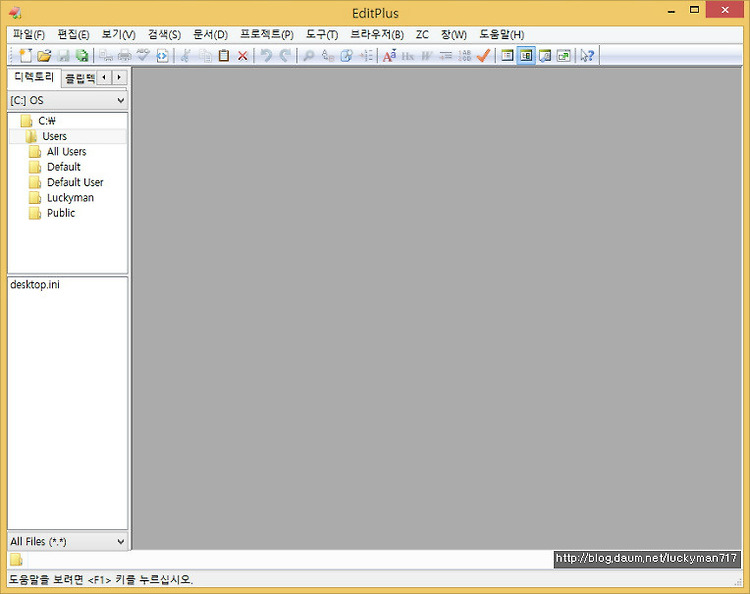
Task: Click the Undo arrow icon
Action: 266,55
